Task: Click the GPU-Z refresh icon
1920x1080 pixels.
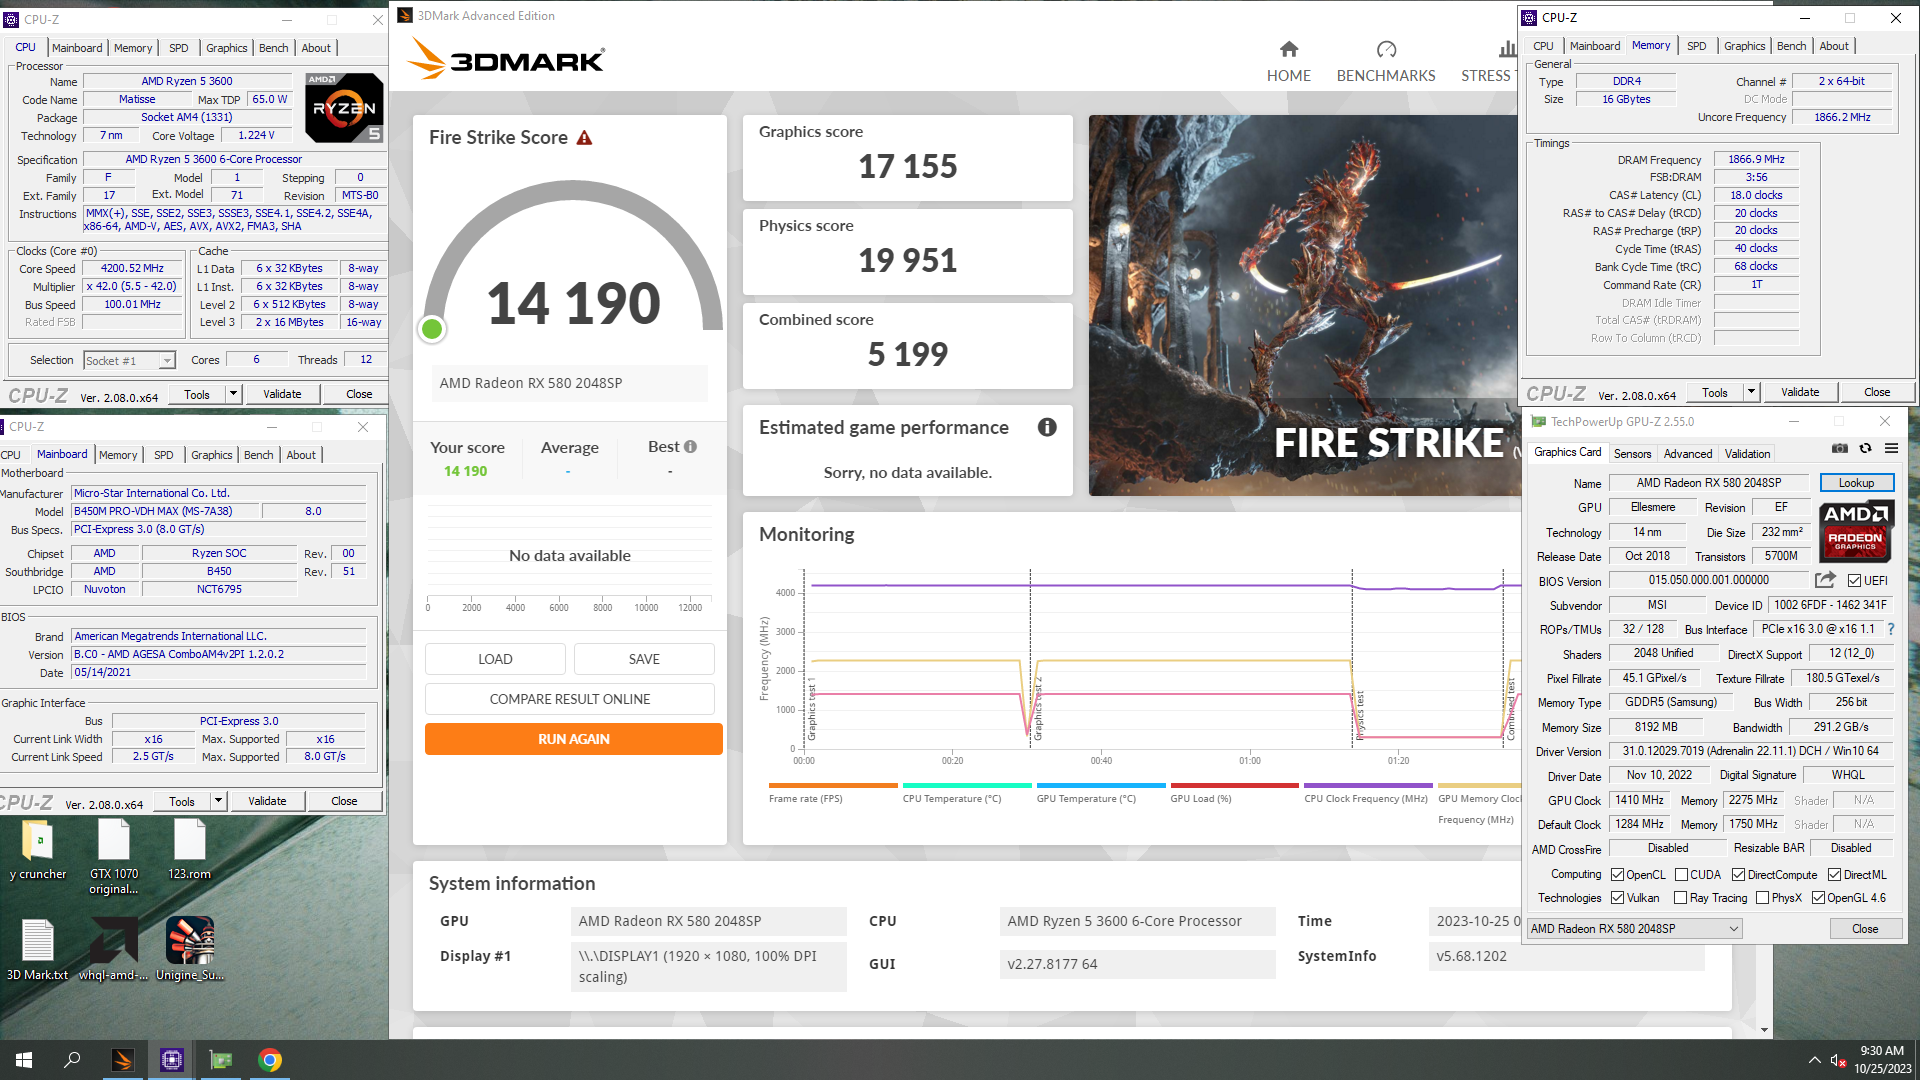Action: 1865,448
